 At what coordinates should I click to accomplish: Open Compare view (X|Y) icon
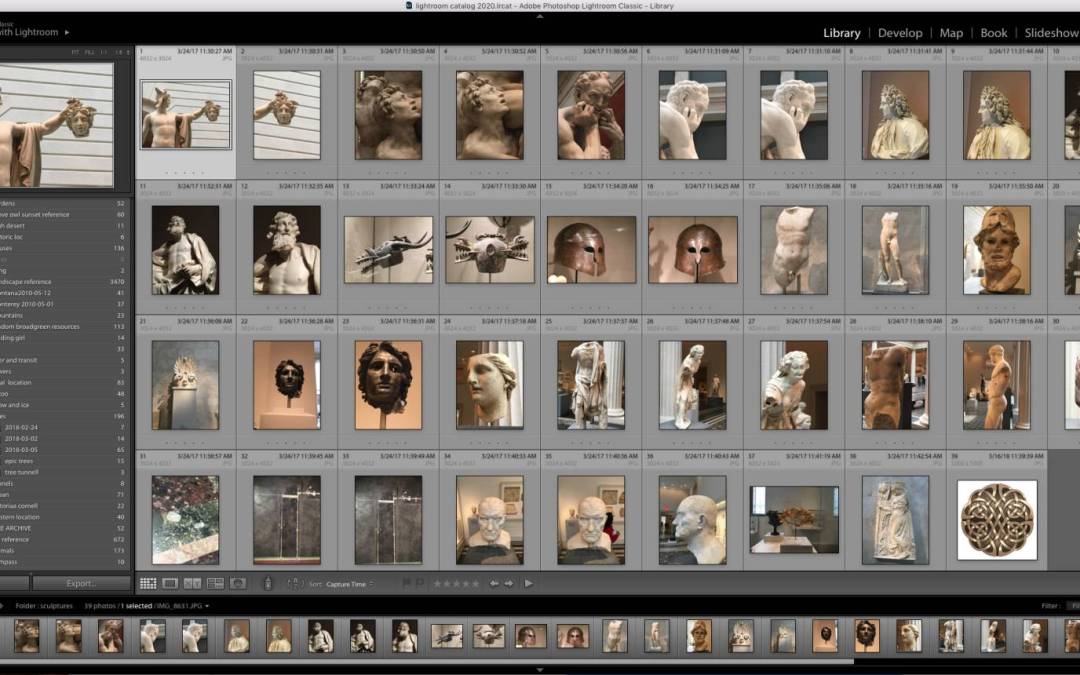coord(192,583)
